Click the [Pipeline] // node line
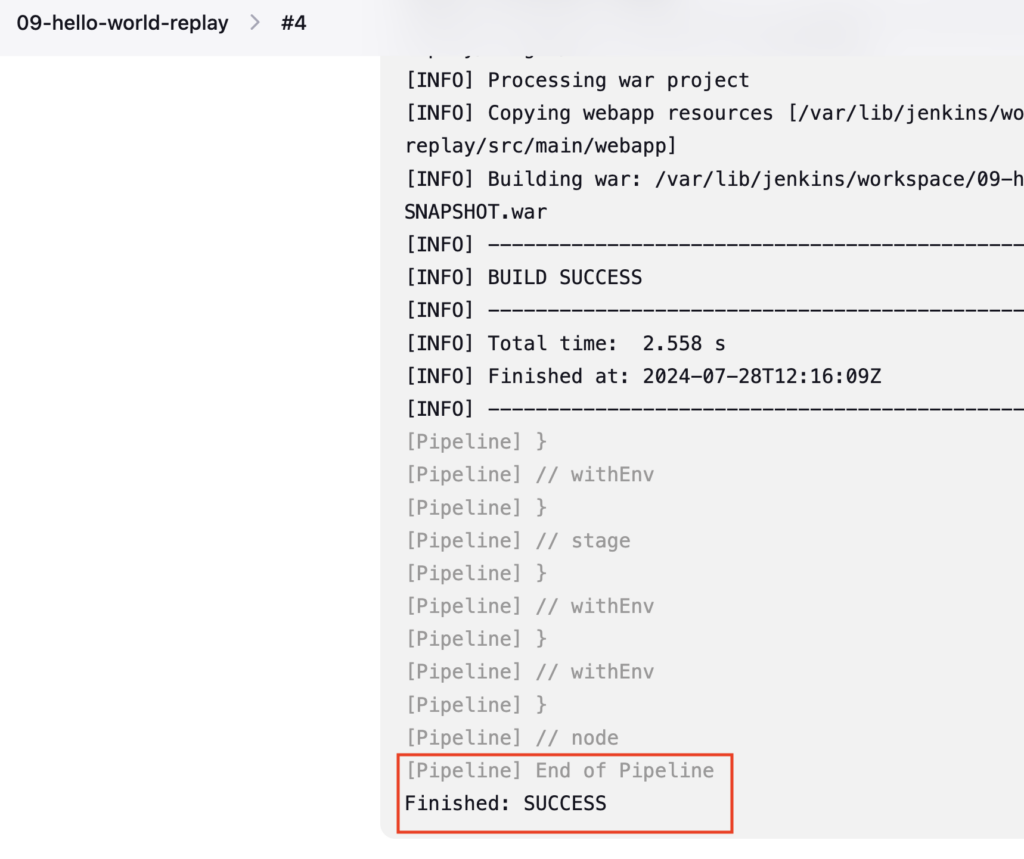The image size is (1024, 859). (x=512, y=738)
